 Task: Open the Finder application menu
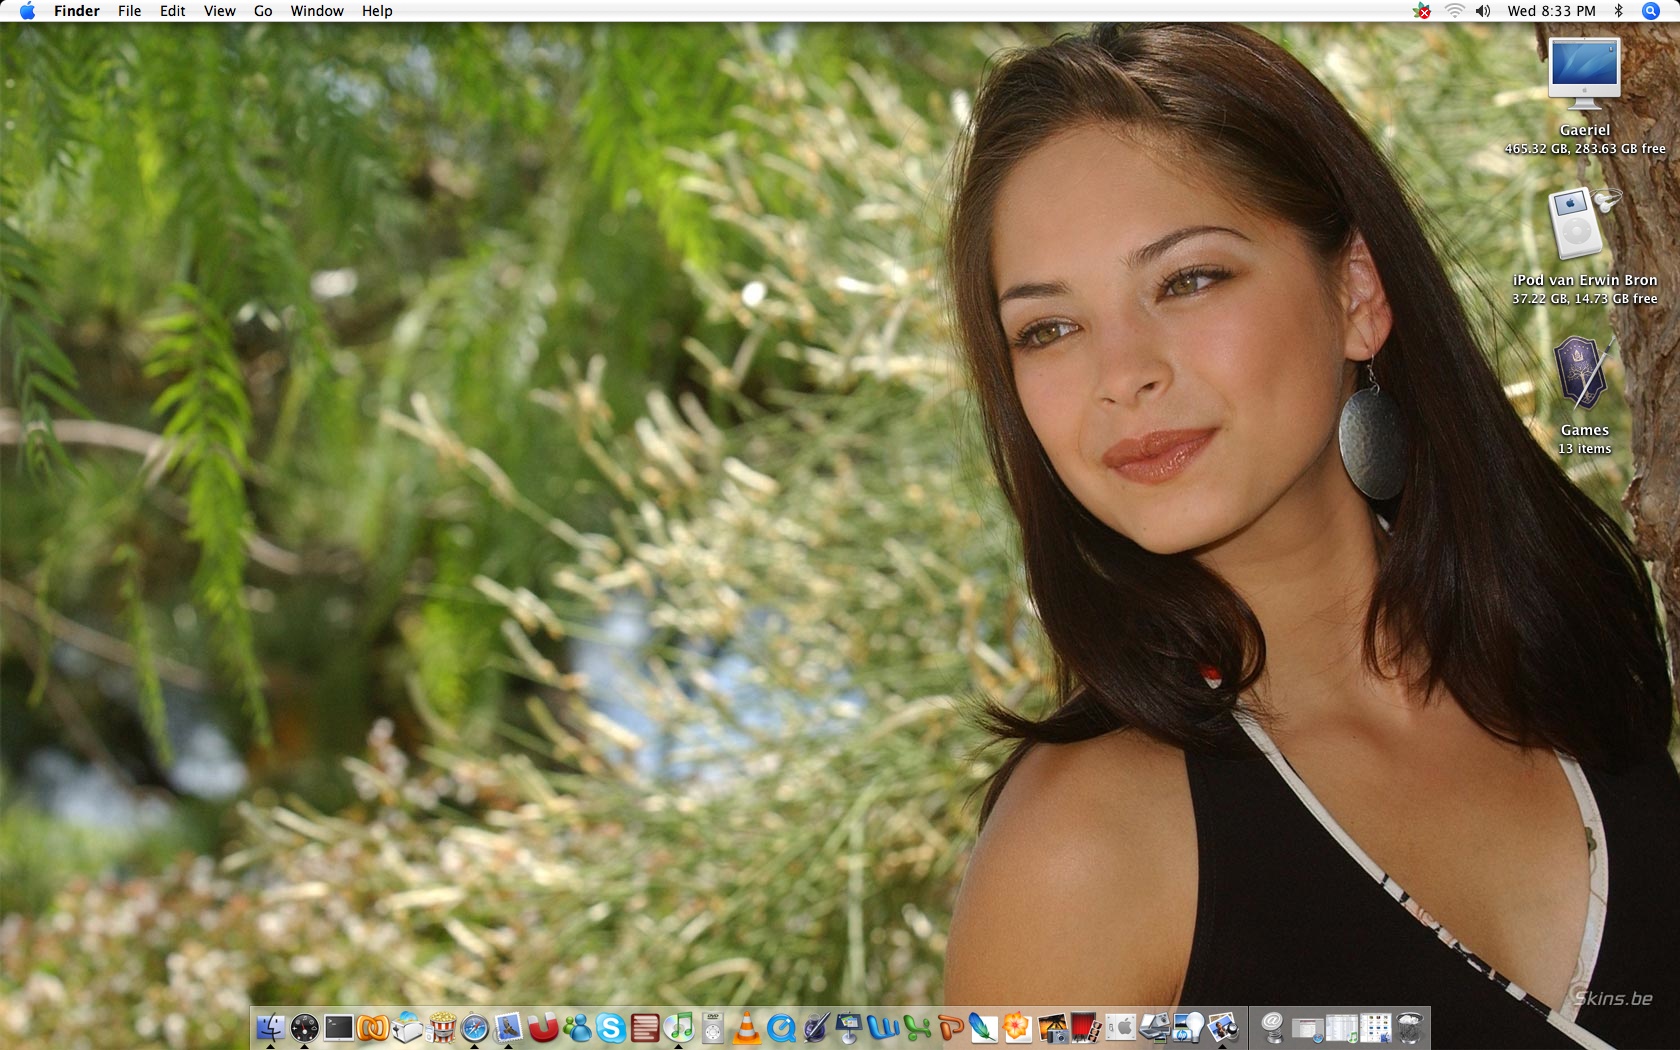tap(77, 11)
